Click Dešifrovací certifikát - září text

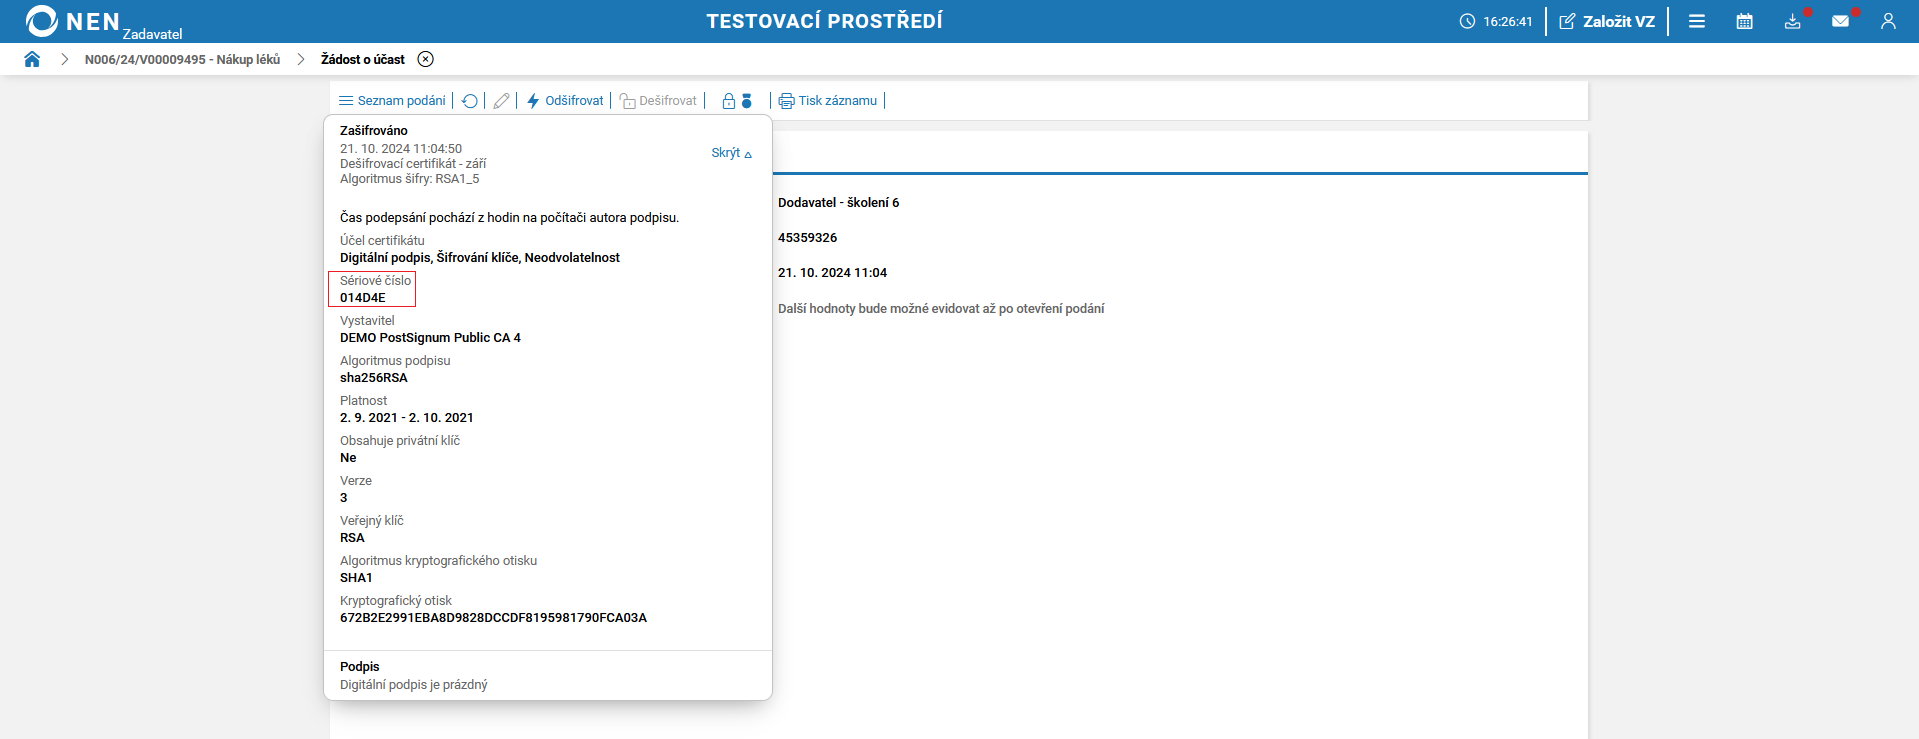(413, 164)
